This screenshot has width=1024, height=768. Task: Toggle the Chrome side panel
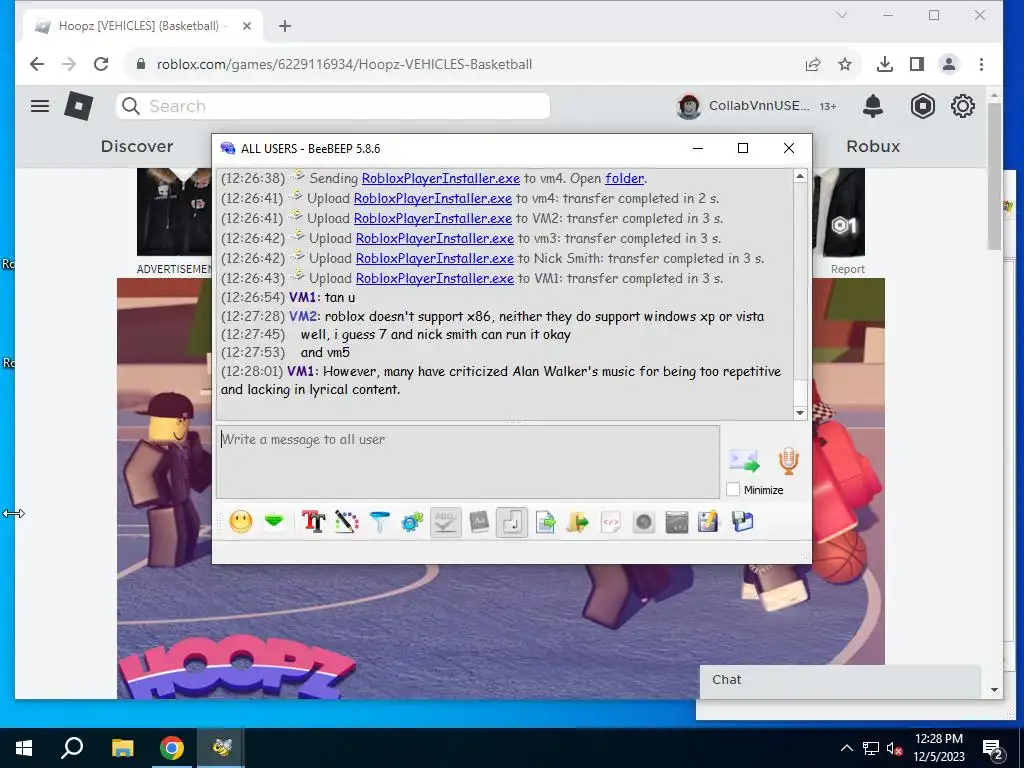[x=917, y=64]
